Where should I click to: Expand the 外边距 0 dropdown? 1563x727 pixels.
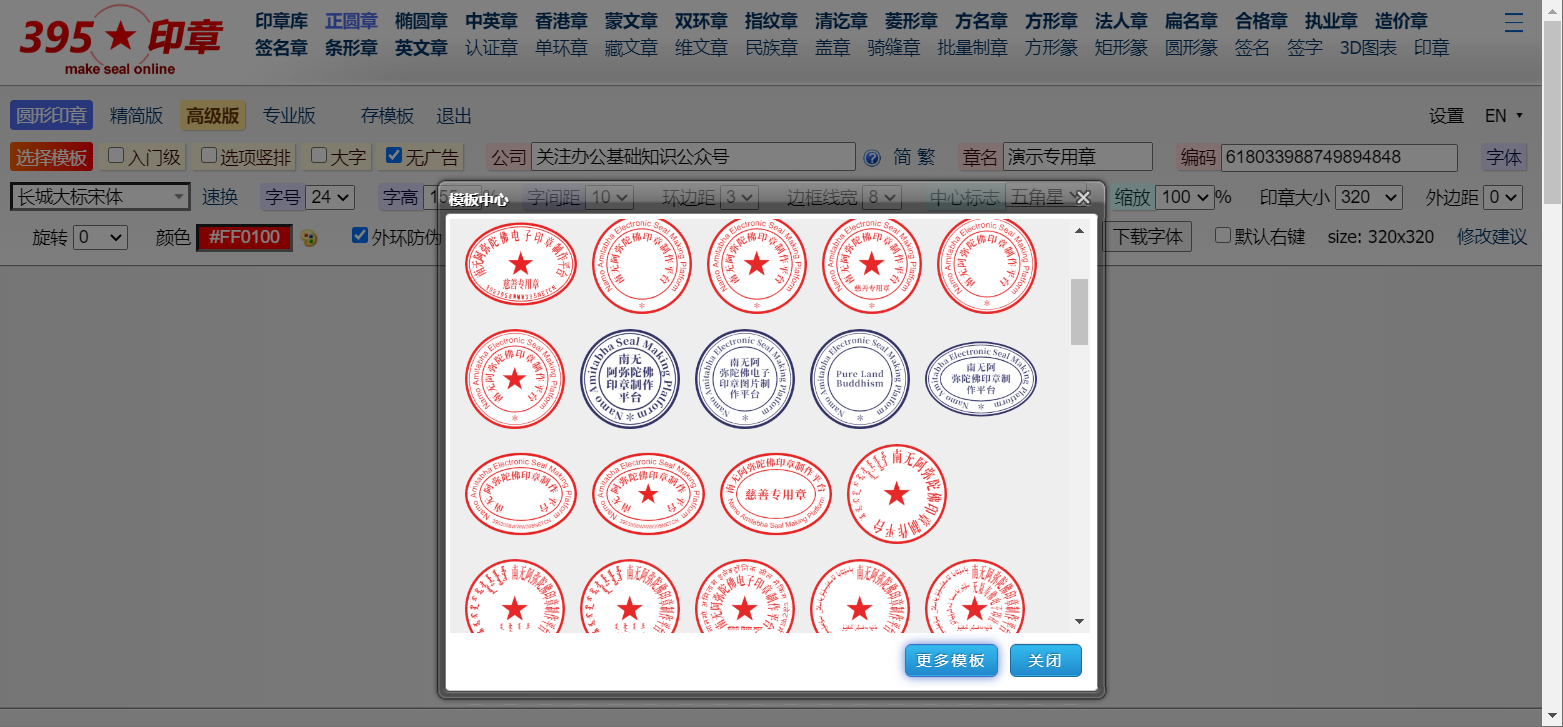(1504, 197)
